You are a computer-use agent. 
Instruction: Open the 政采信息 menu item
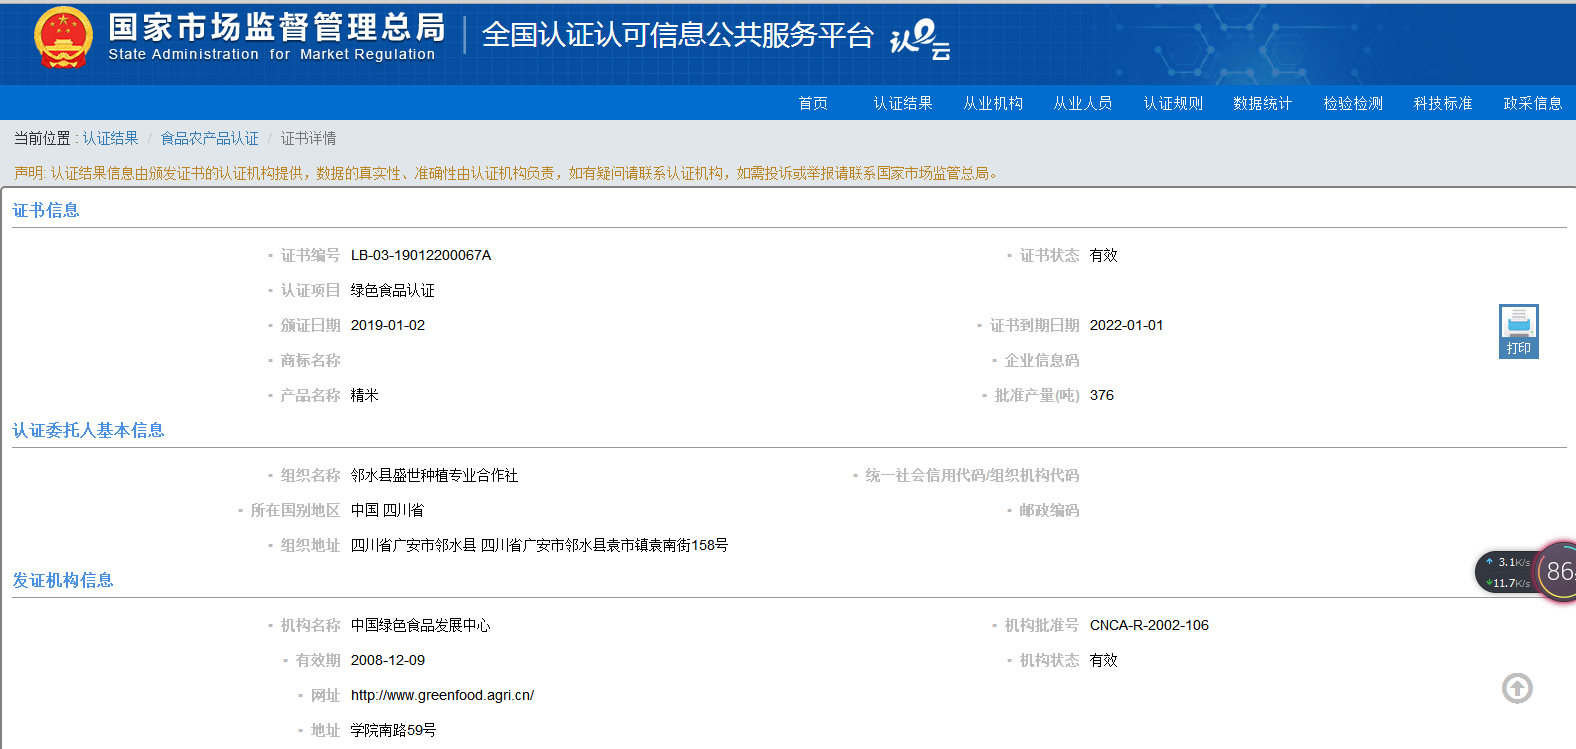tap(1533, 103)
